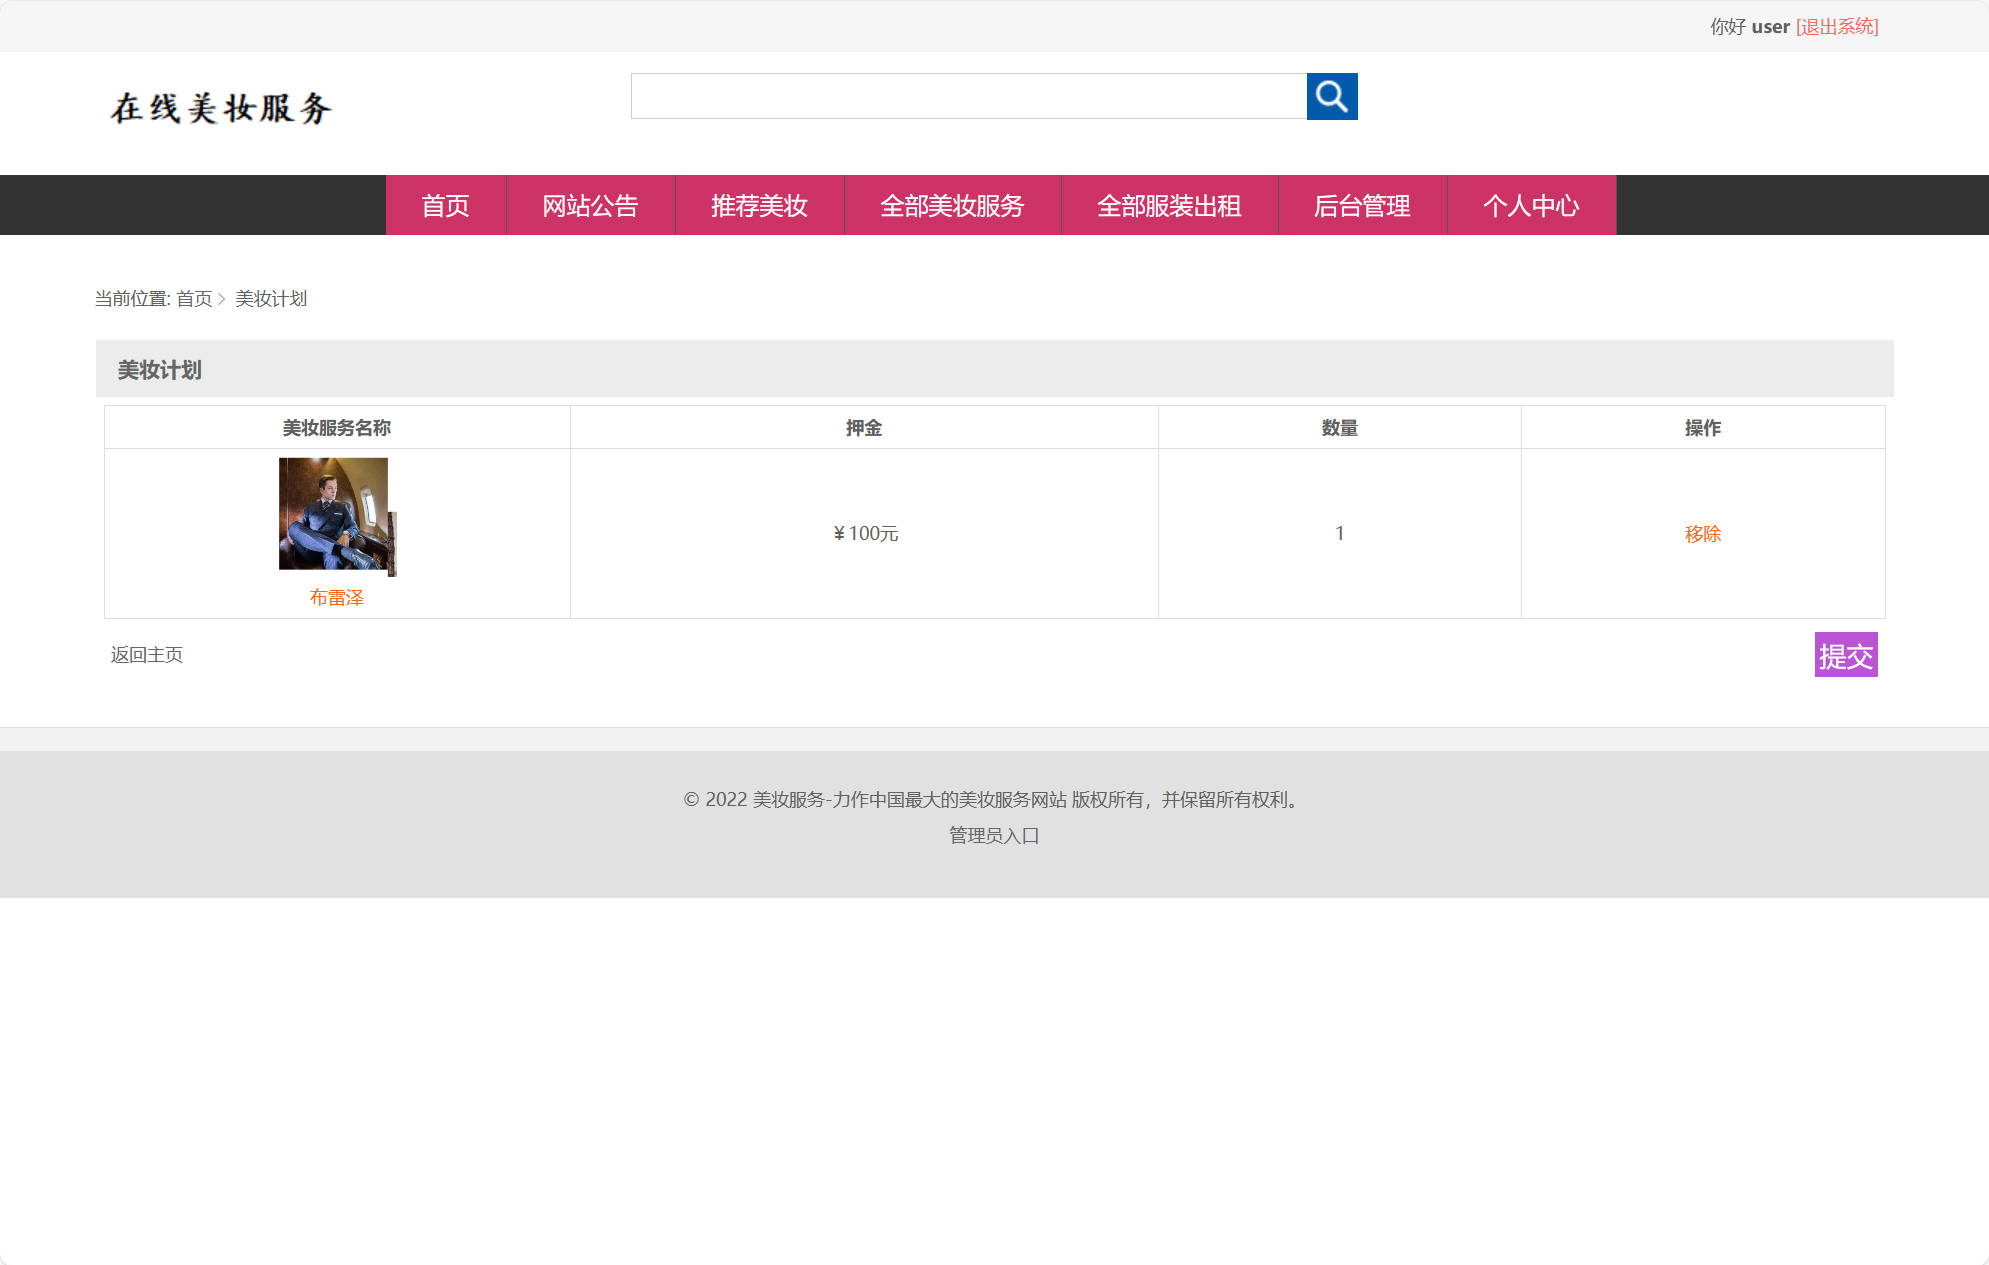Click the search magnifier icon
This screenshot has height=1265, width=1989.
[x=1332, y=97]
